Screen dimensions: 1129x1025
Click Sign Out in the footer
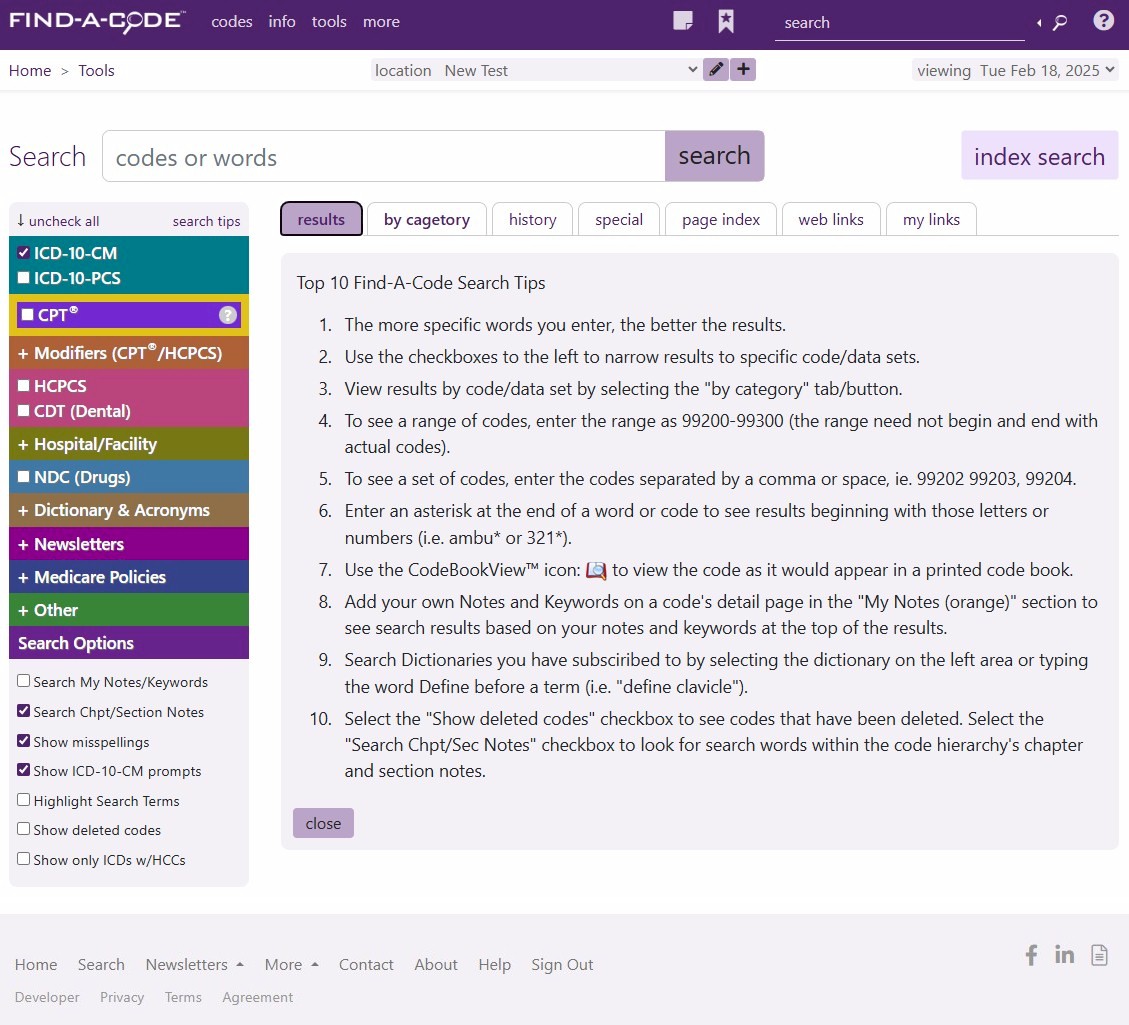[x=562, y=965]
